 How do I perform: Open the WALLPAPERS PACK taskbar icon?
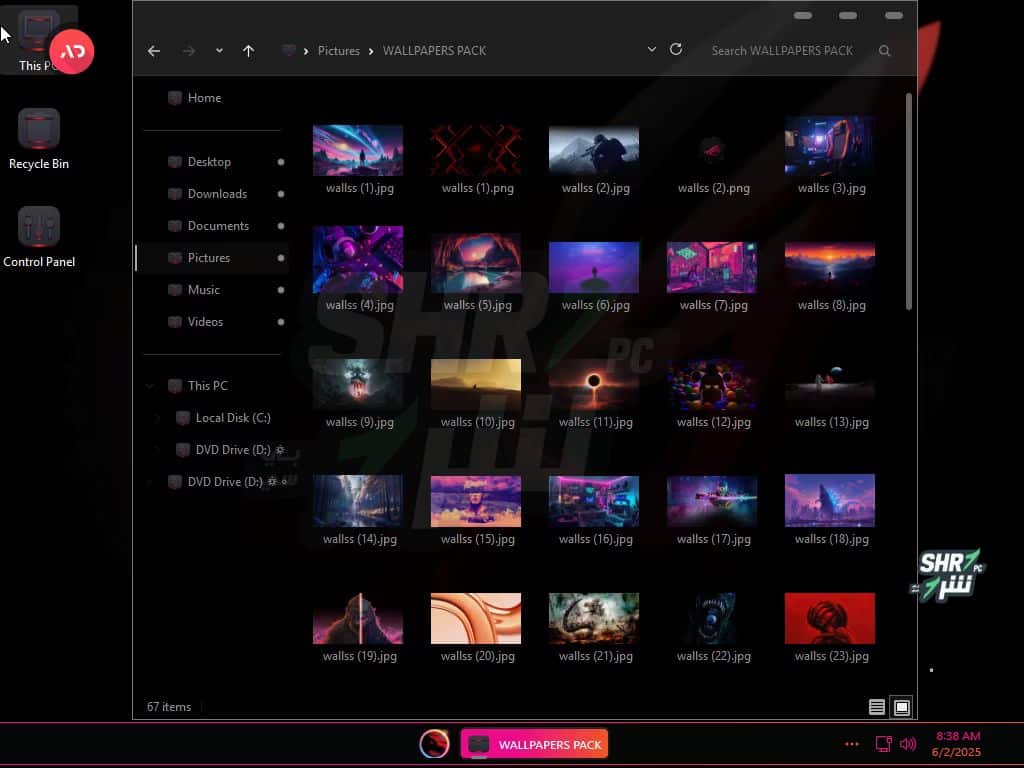point(534,744)
